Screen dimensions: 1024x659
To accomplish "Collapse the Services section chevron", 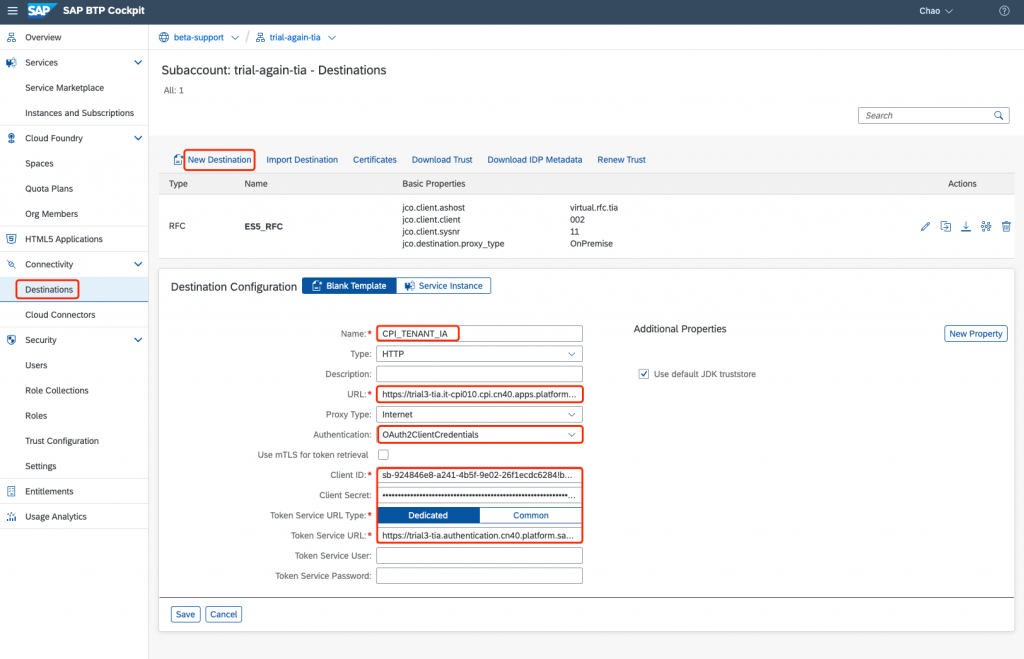I will [138, 63].
